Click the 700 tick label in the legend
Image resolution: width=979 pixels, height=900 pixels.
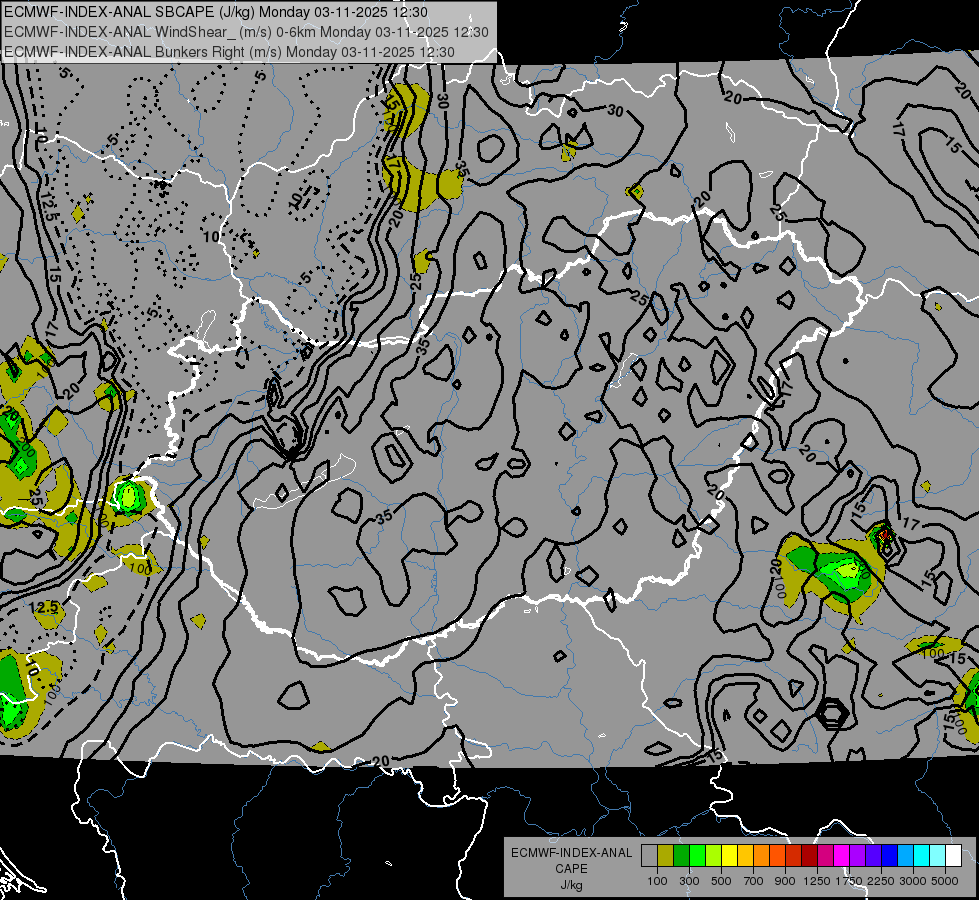754,881
